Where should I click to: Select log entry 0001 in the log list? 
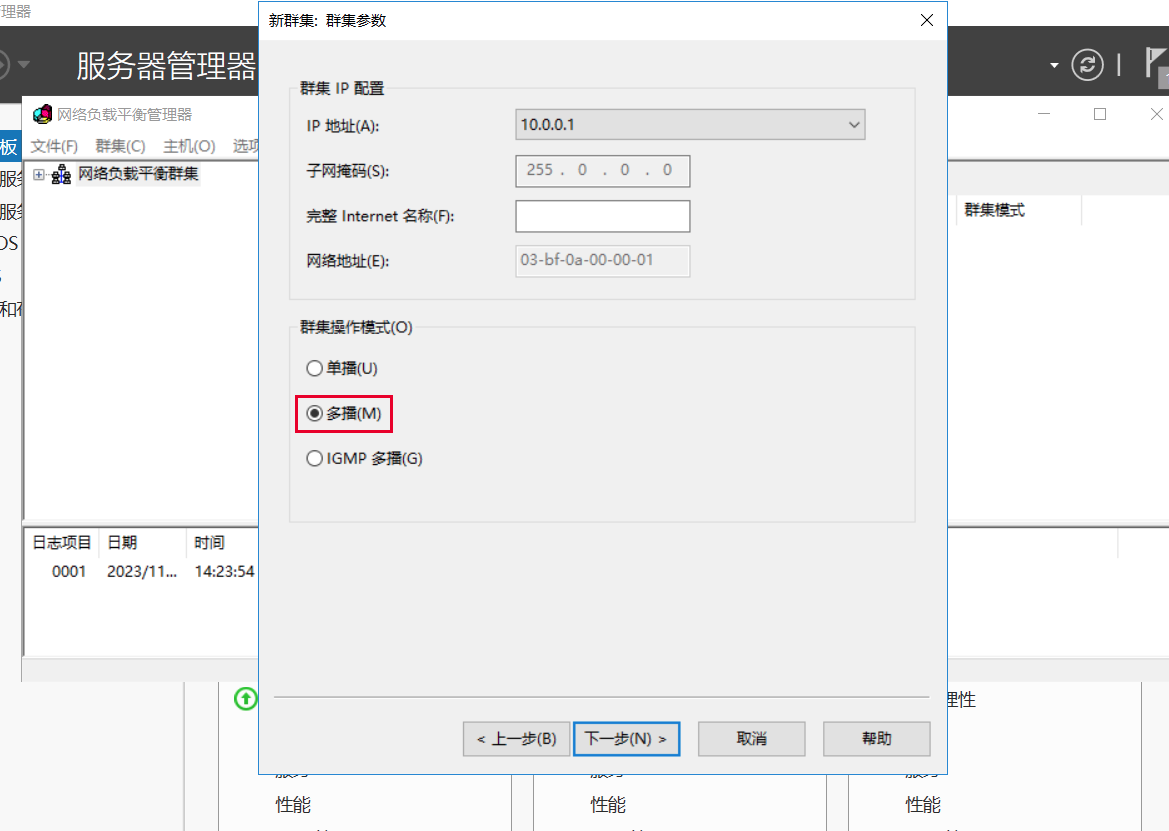pos(69,572)
